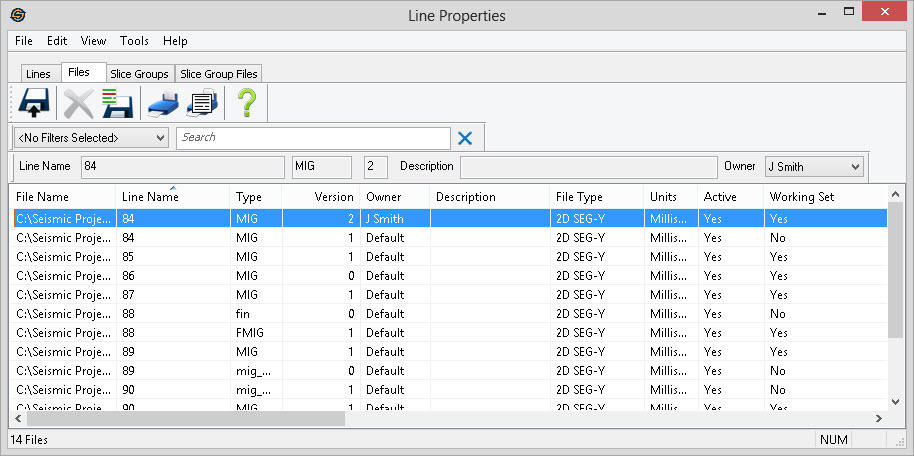The image size is (914, 456).
Task: Click the grey X delete icon
Action: [x=78, y=102]
